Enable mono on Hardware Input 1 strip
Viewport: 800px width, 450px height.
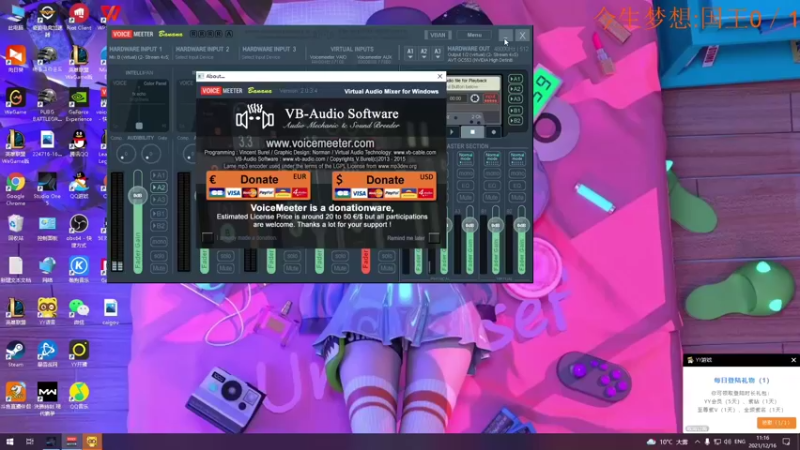pyautogui.click(x=159, y=241)
